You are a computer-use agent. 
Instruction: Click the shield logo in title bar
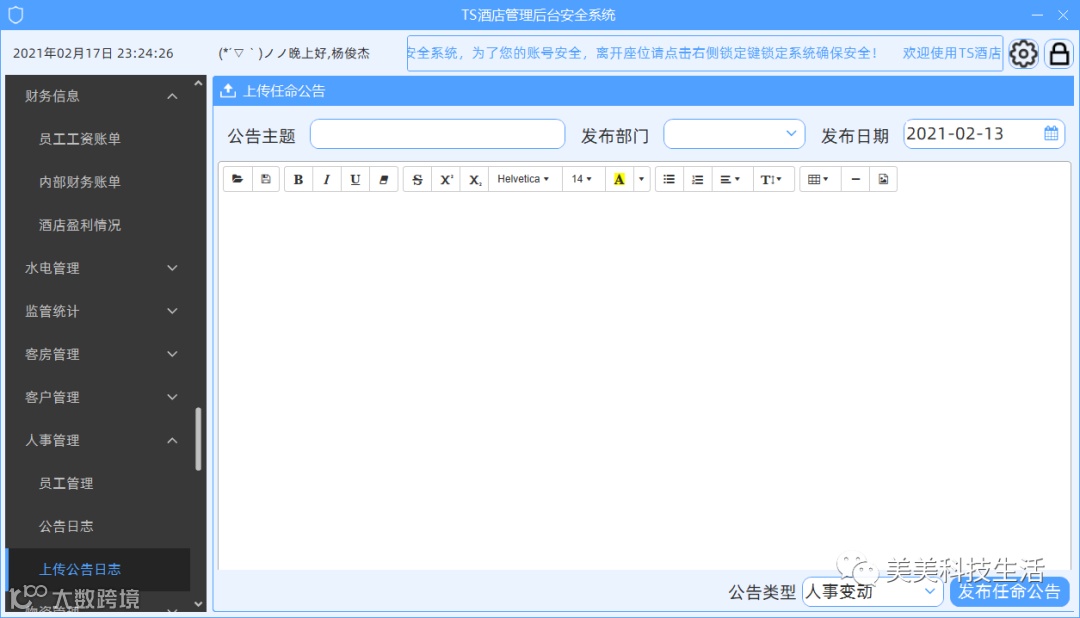(16, 14)
